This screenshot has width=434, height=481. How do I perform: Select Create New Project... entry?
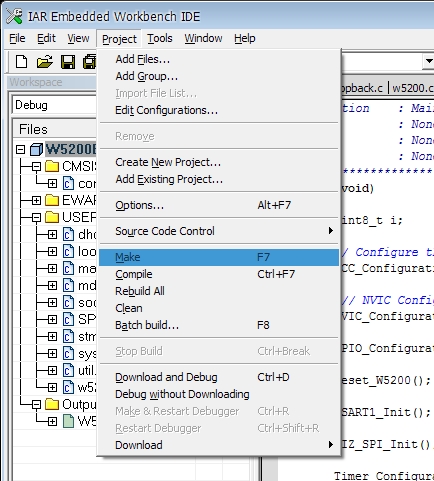pyautogui.click(x=219, y=162)
